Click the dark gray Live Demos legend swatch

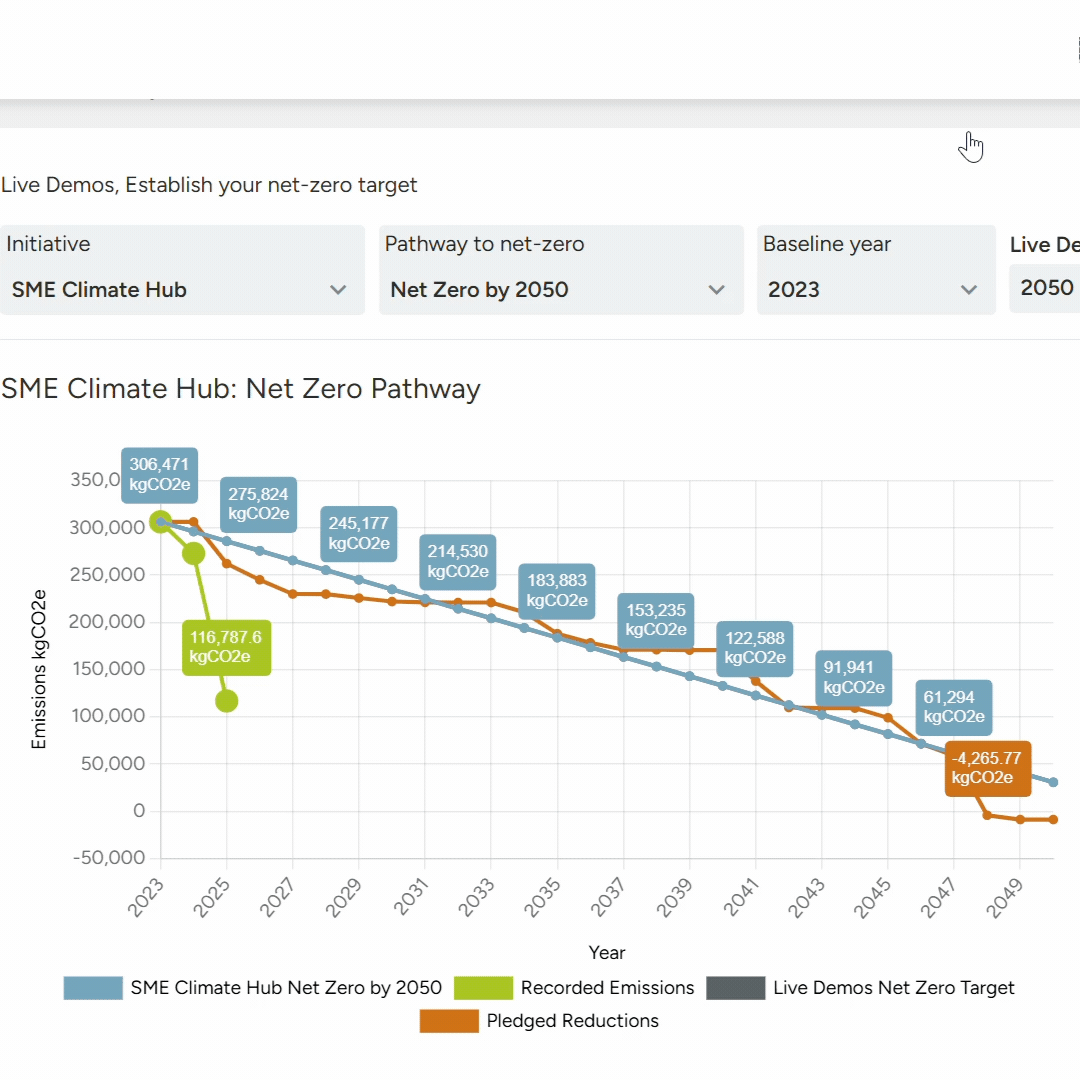[x=736, y=988]
